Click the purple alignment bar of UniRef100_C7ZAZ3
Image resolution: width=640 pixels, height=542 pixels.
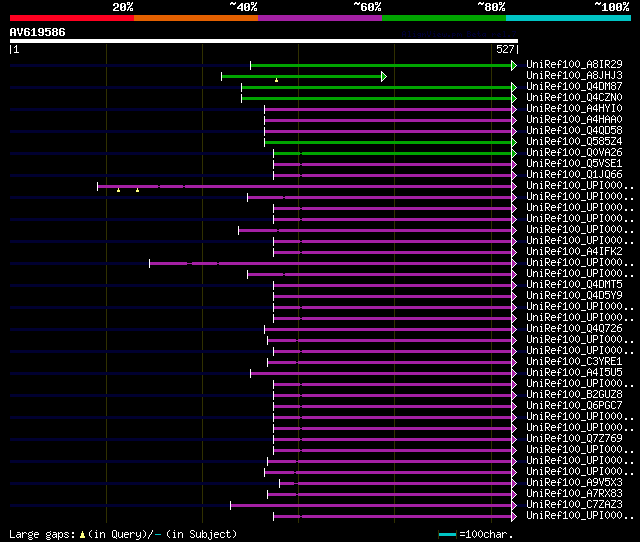point(371,506)
